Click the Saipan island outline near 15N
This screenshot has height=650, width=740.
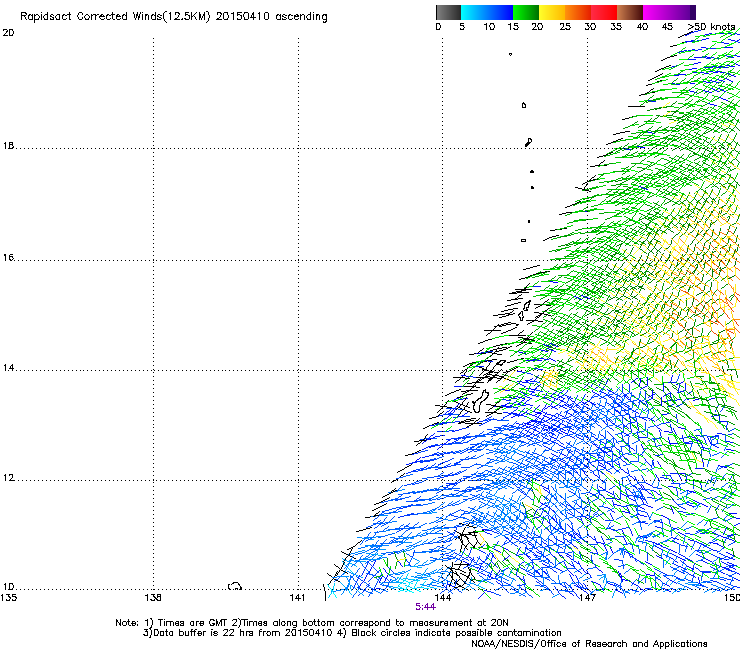[x=527, y=306]
